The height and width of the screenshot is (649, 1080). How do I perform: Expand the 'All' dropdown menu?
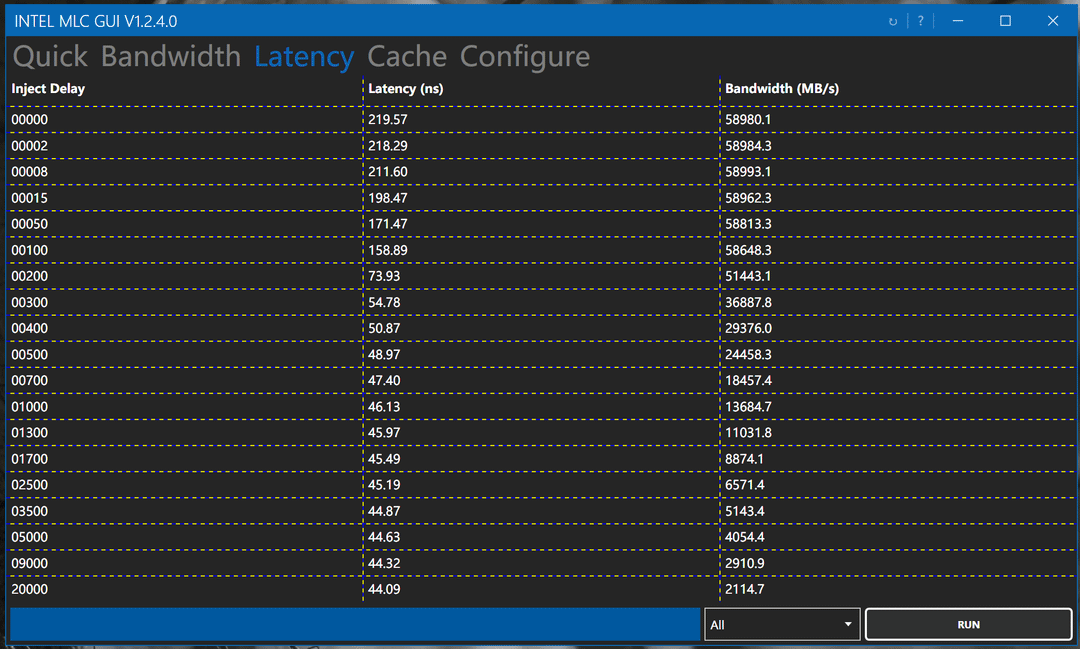tap(782, 625)
